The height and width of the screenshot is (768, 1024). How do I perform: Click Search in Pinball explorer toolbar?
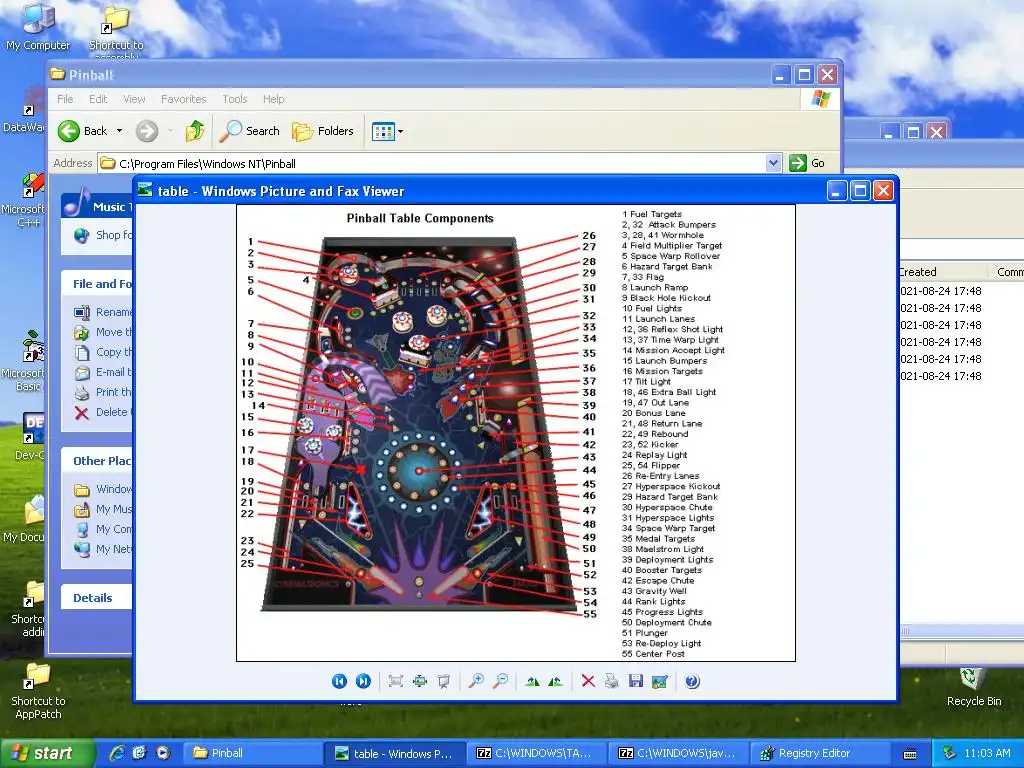pyautogui.click(x=249, y=131)
